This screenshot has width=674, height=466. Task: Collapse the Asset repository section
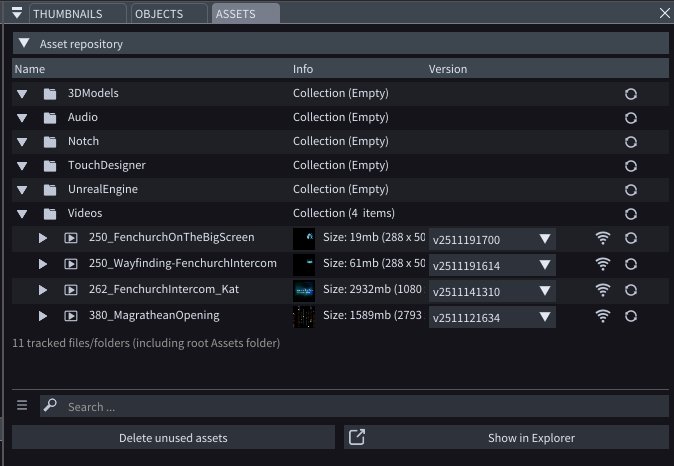[24, 44]
